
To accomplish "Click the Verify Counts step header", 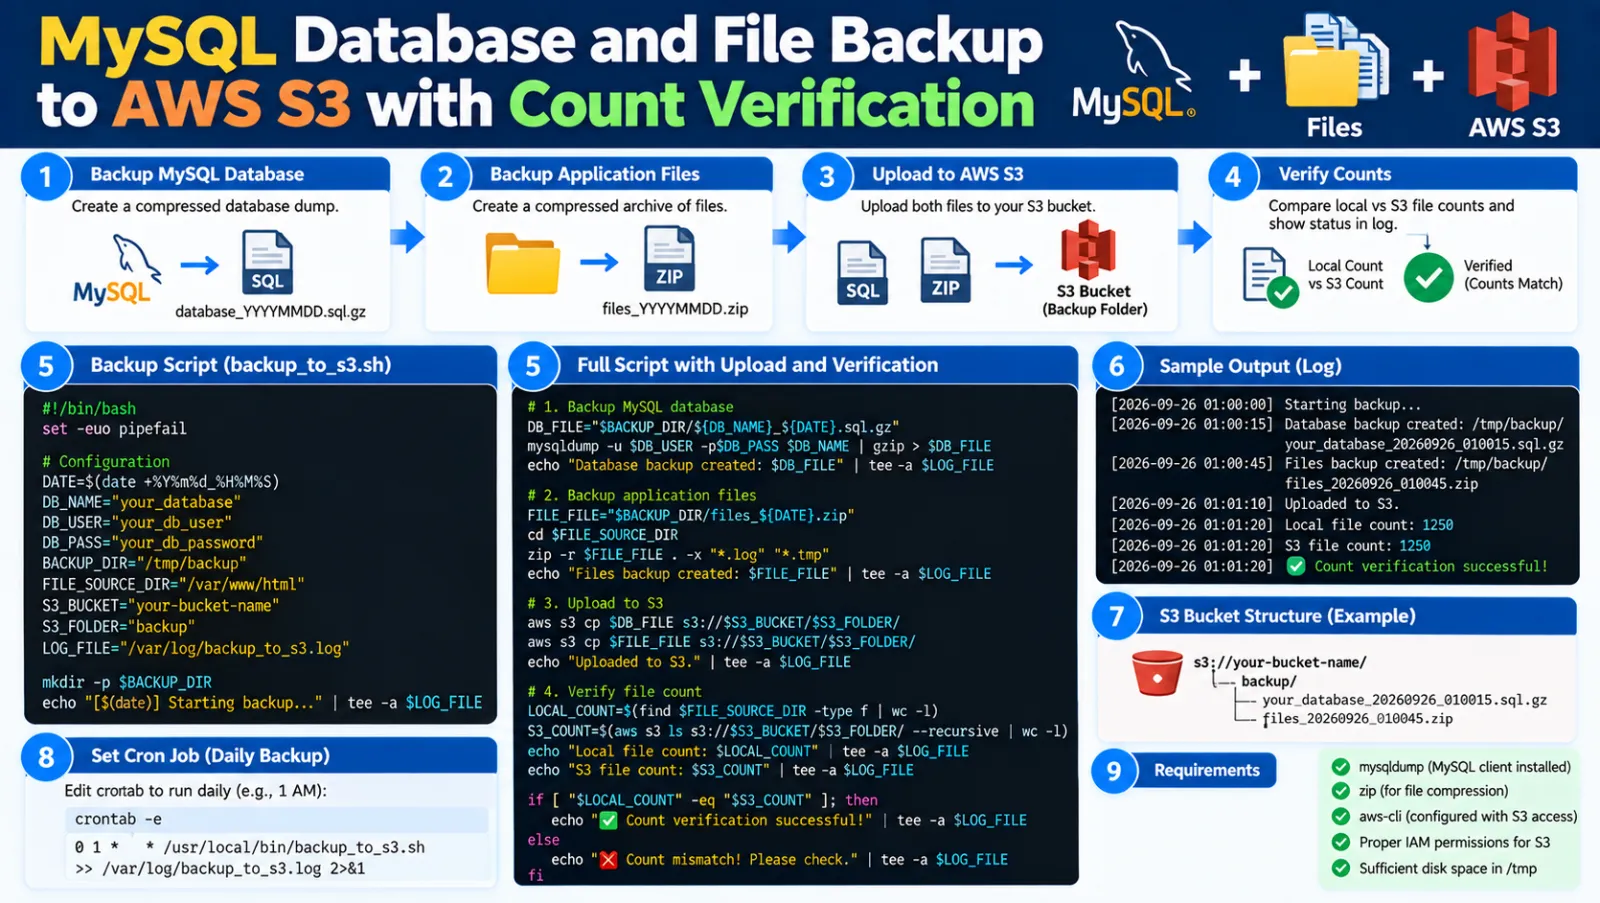I will pyautogui.click(x=1394, y=174).
